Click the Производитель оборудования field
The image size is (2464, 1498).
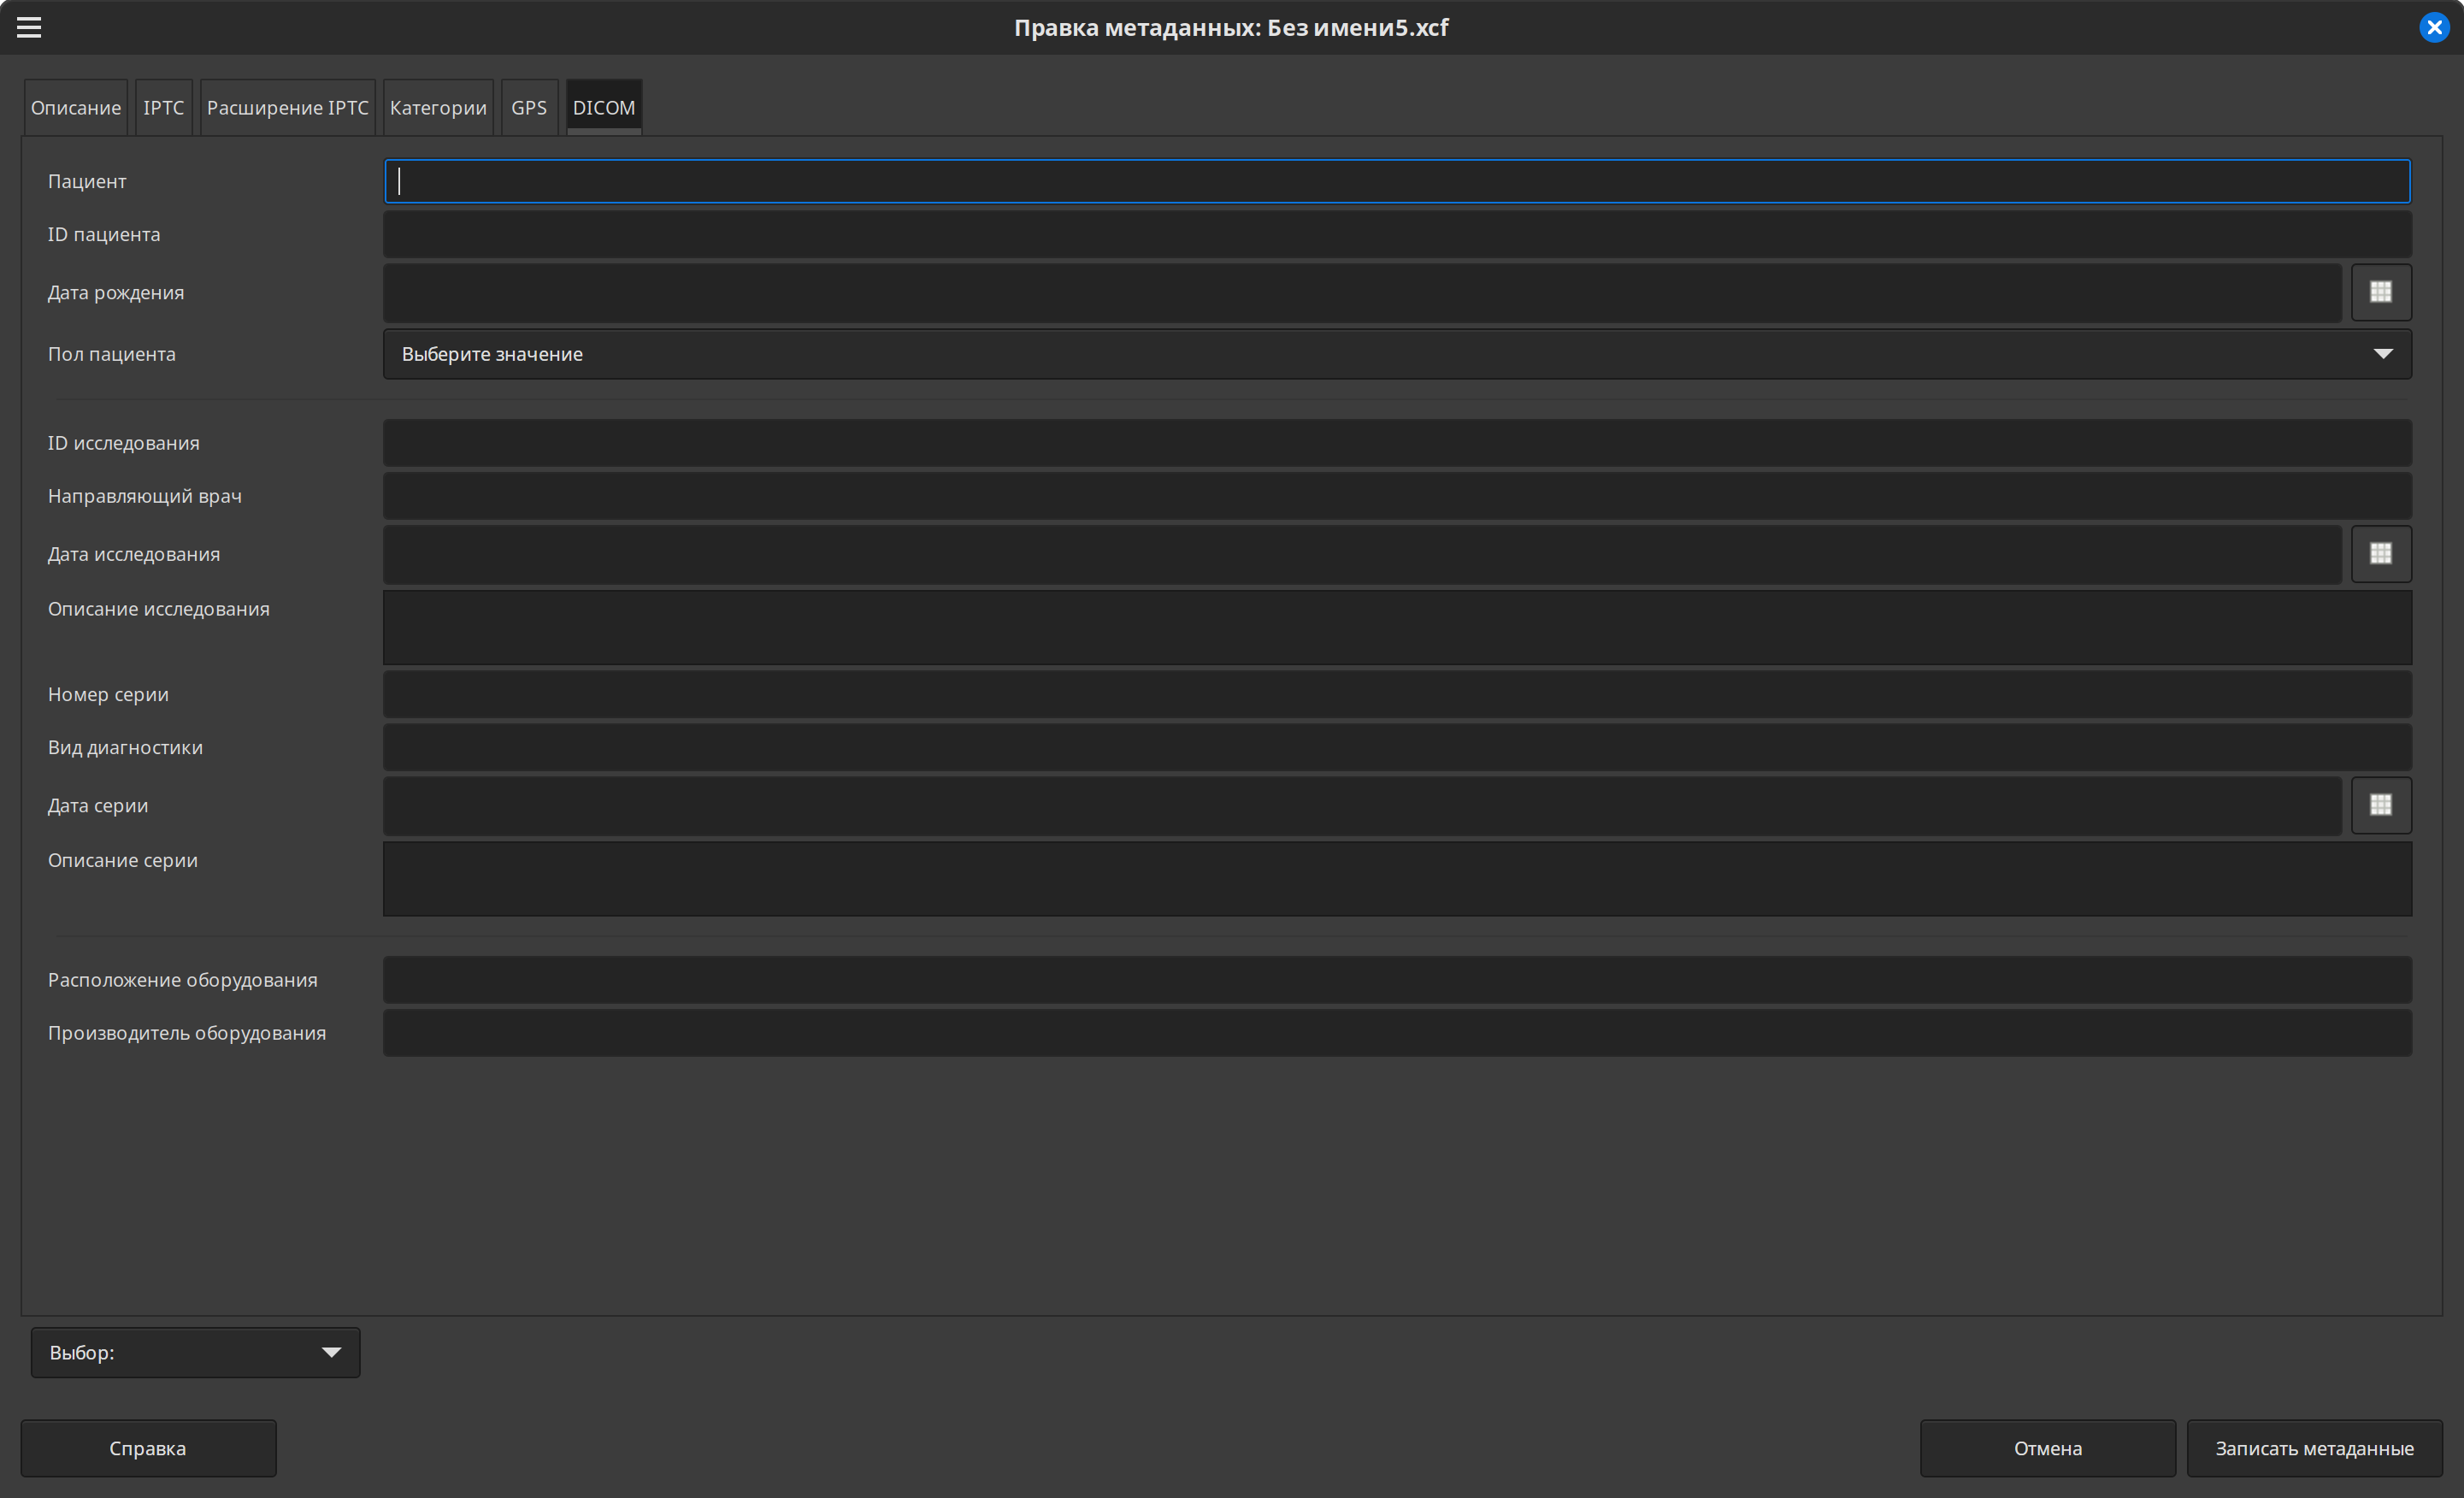(x=1396, y=1033)
